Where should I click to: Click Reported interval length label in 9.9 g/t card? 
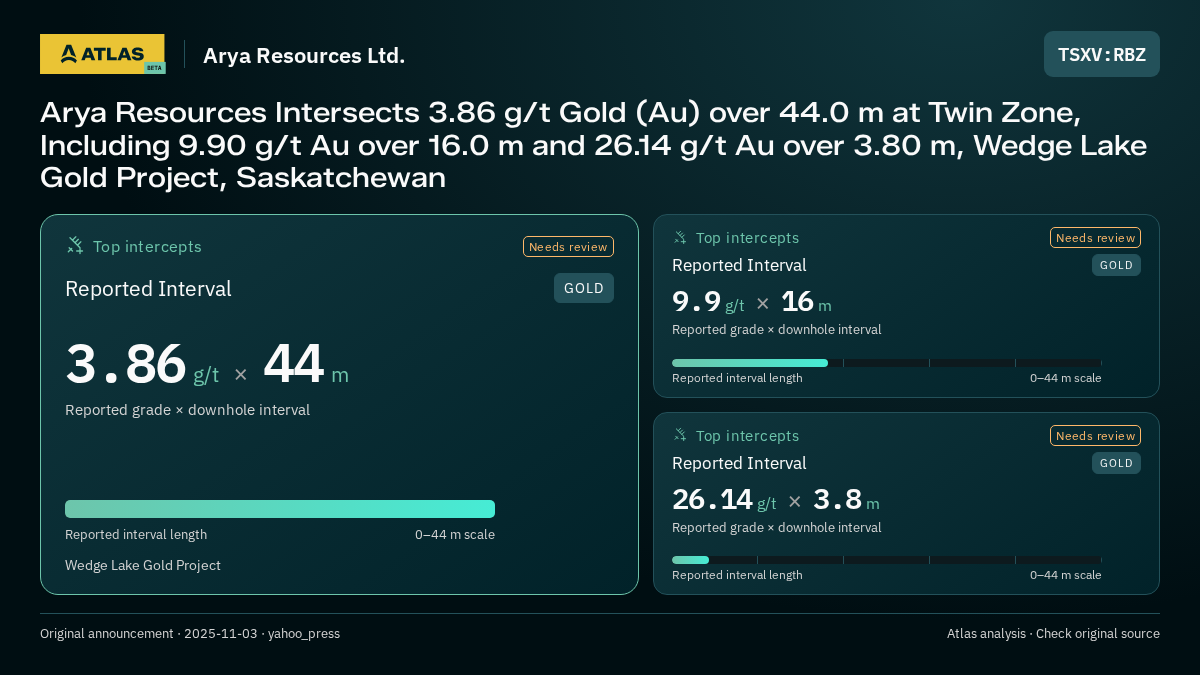point(737,378)
